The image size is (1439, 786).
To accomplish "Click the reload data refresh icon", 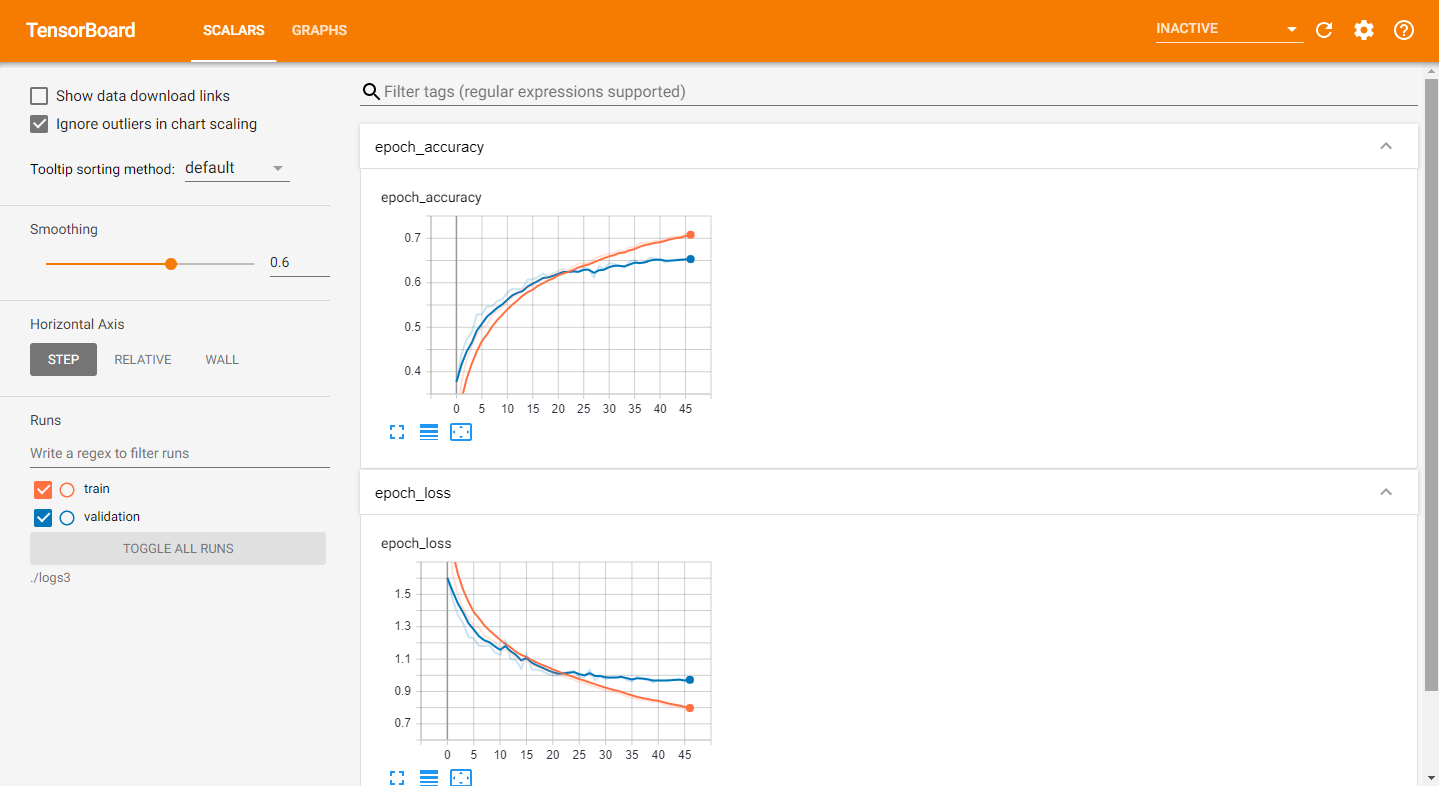I will coord(1324,30).
